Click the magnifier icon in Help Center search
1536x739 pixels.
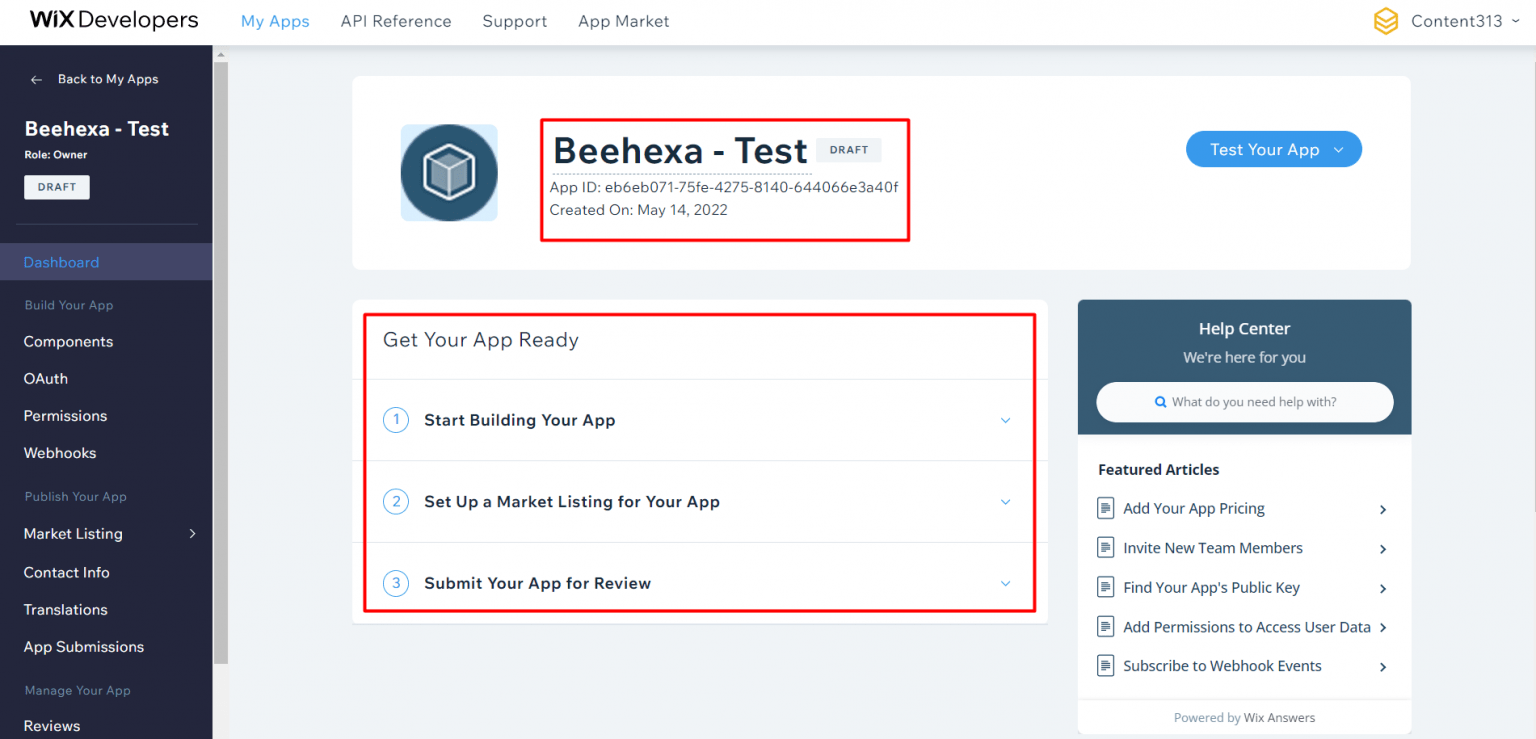pyautogui.click(x=1160, y=402)
